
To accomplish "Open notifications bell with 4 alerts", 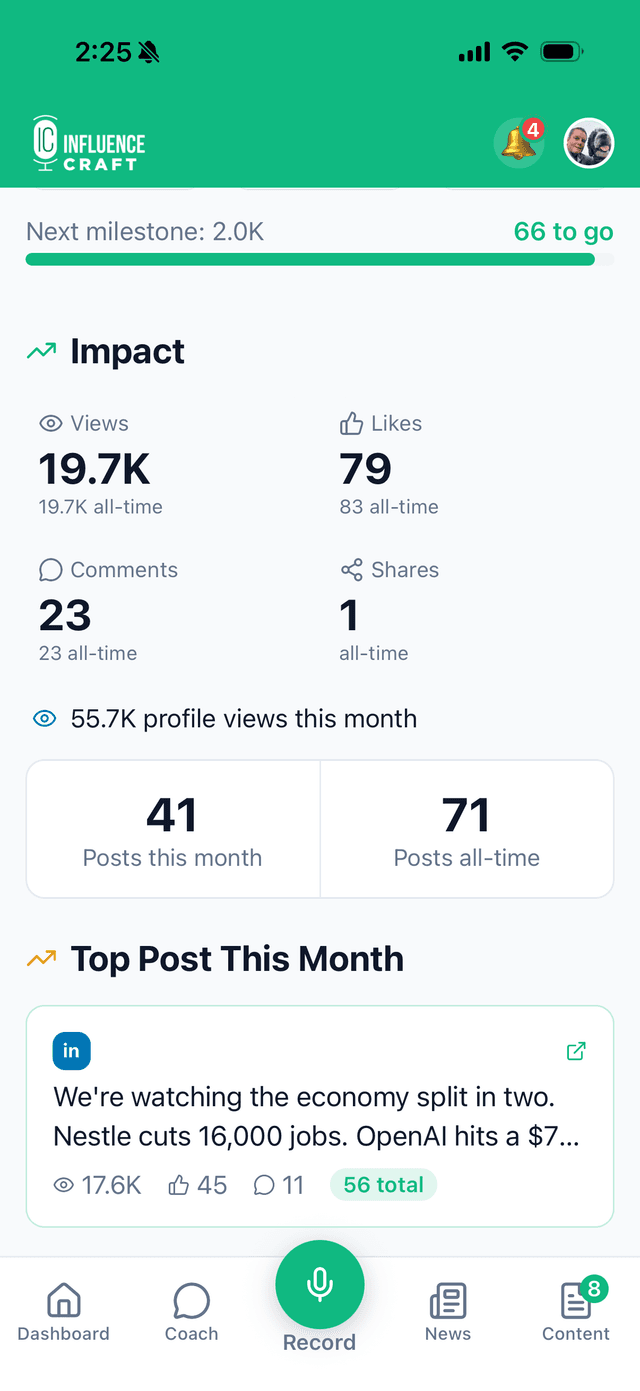I will (518, 144).
